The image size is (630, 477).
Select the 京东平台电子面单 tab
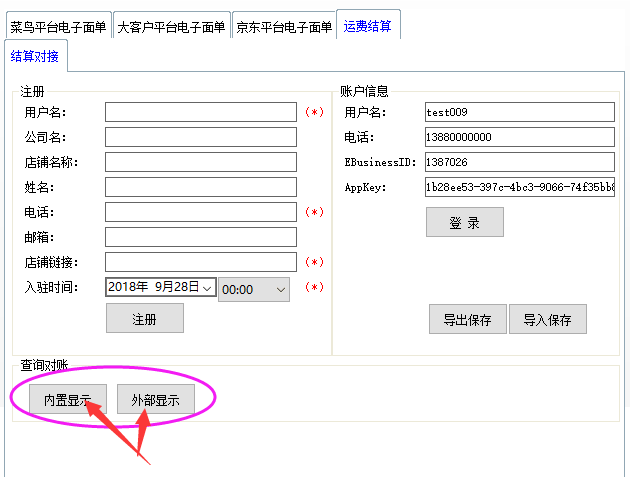pyautogui.click(x=284, y=27)
